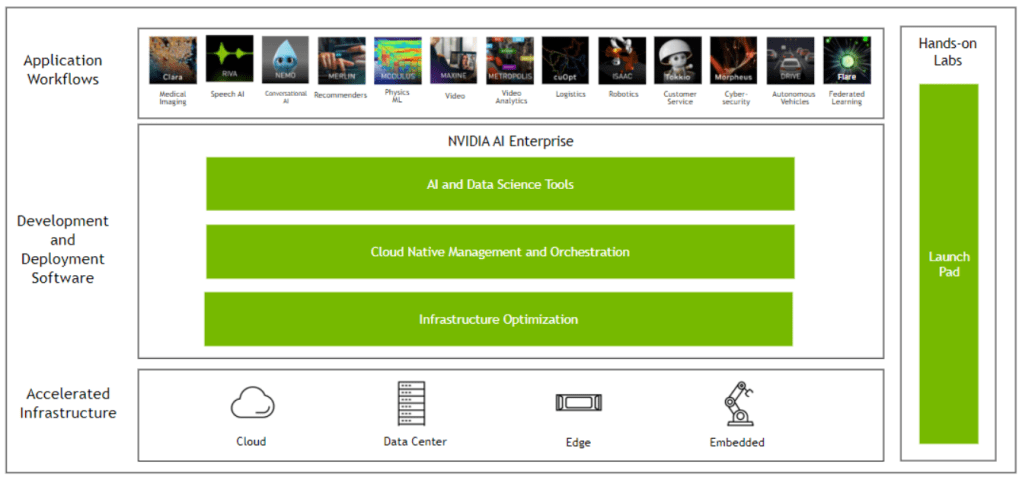
Task: Select the Morpheus Cybersecurity tile
Action: (x=734, y=60)
